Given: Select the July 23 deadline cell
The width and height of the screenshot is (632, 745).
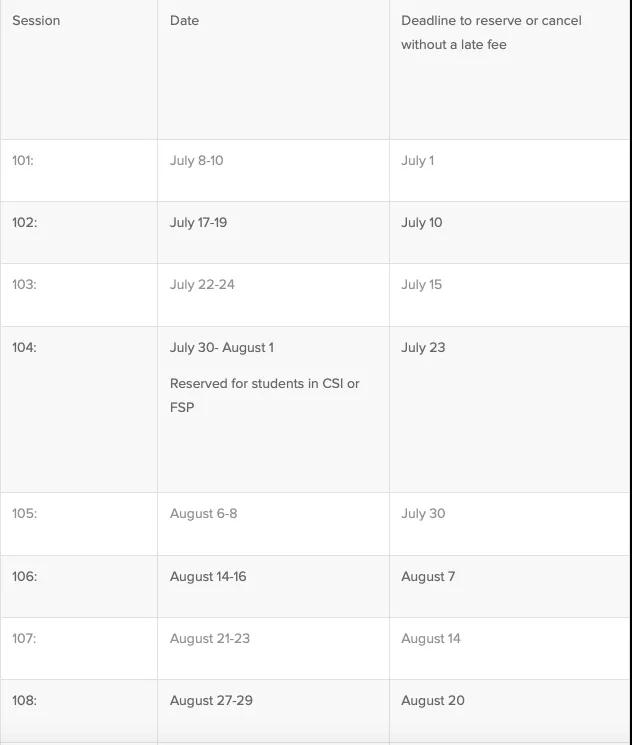Looking at the screenshot, I should (423, 348).
